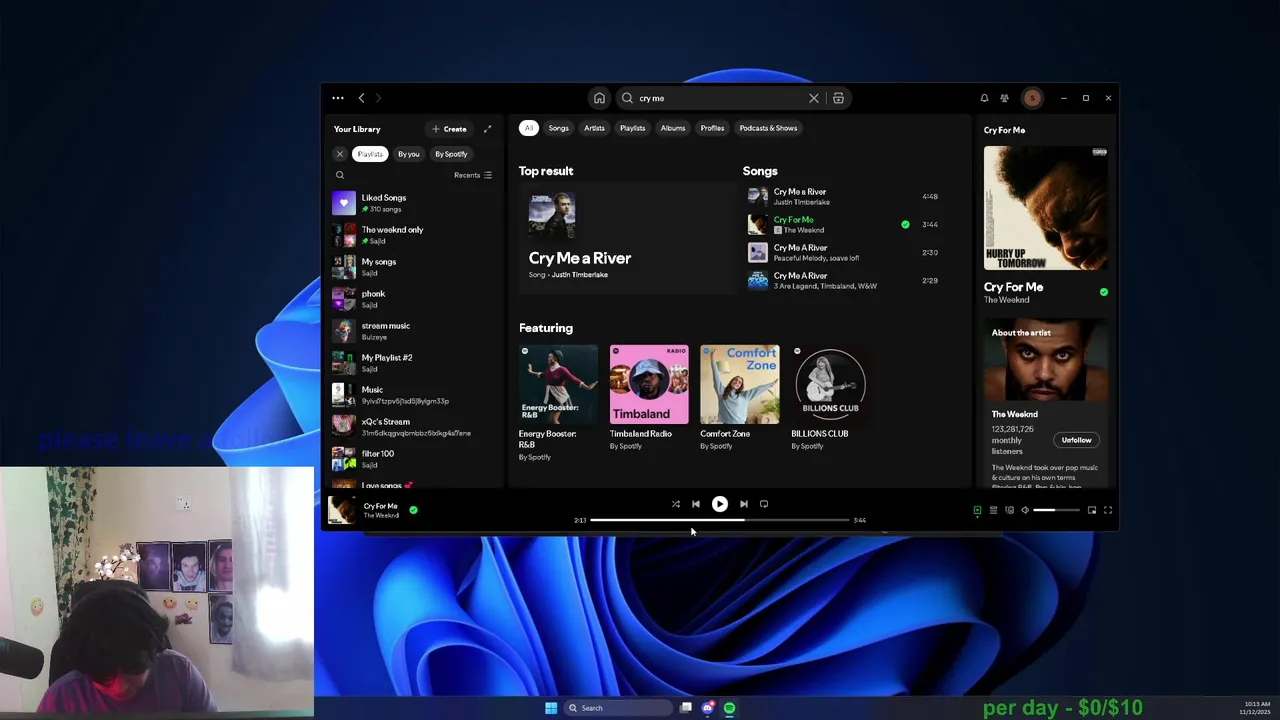The width and height of the screenshot is (1280, 720).
Task: Open the notifications bell
Action: point(984,98)
